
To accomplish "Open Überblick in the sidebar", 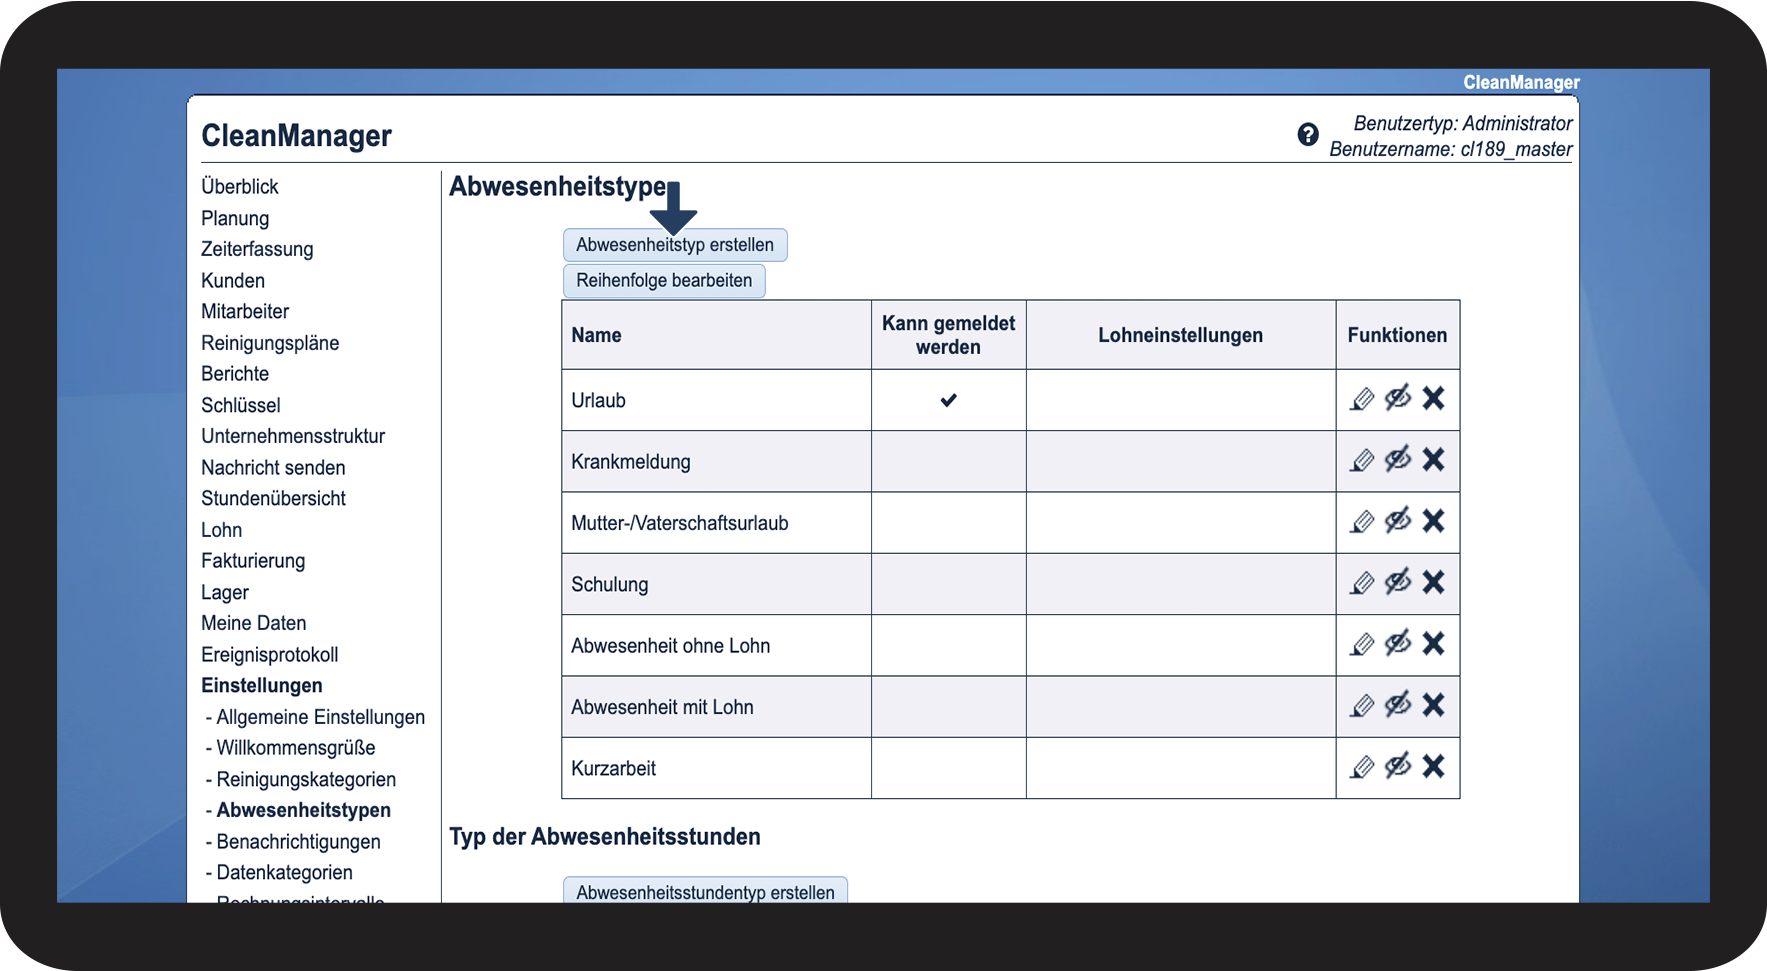I will pos(240,187).
